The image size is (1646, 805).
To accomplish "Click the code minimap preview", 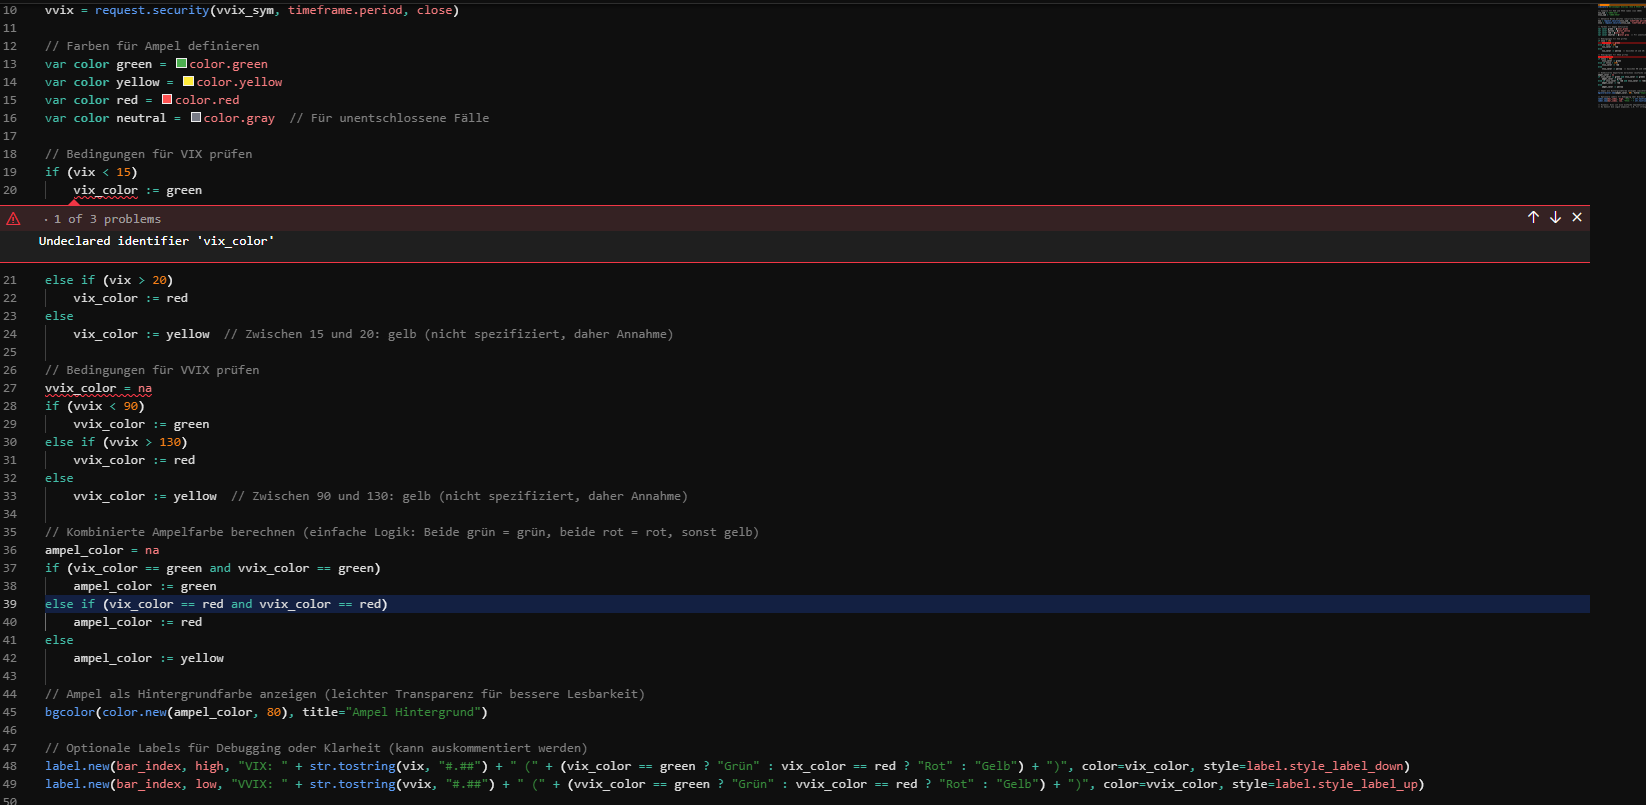I will [1620, 55].
